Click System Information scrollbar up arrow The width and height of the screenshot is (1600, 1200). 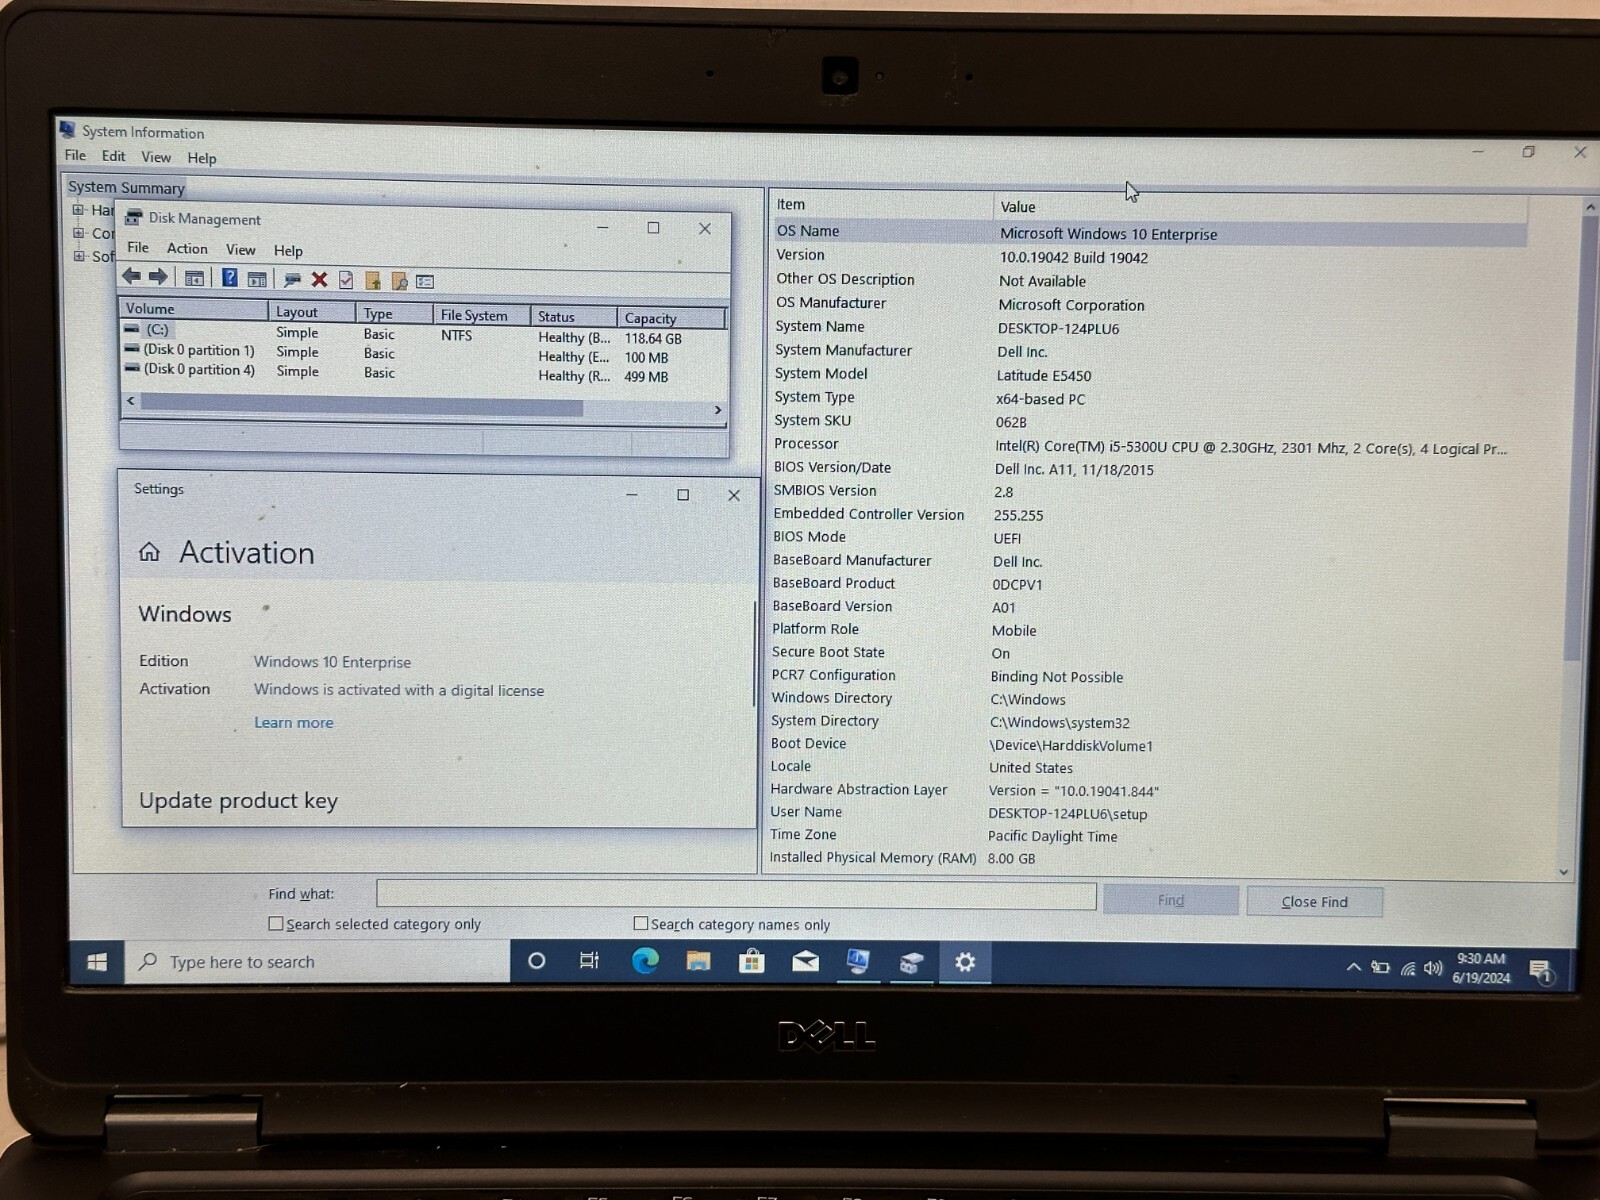(x=1590, y=207)
